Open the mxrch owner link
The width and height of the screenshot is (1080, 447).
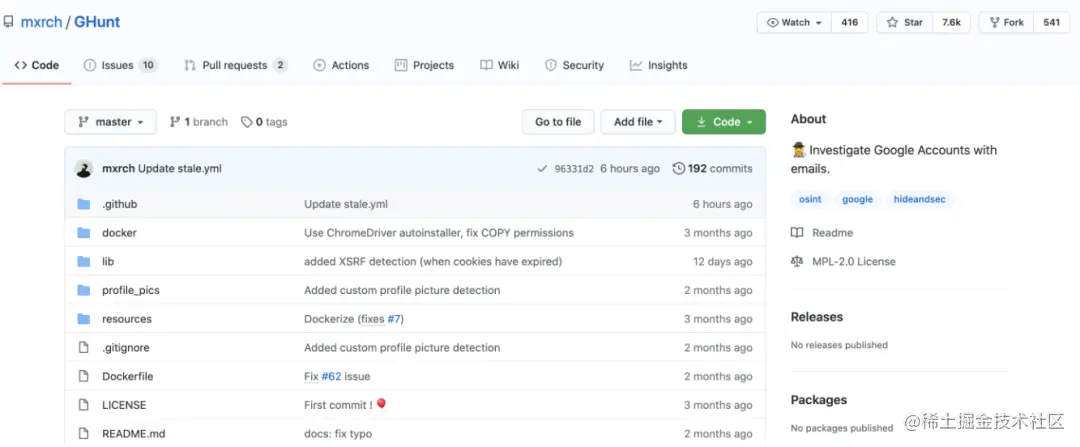tap(41, 22)
